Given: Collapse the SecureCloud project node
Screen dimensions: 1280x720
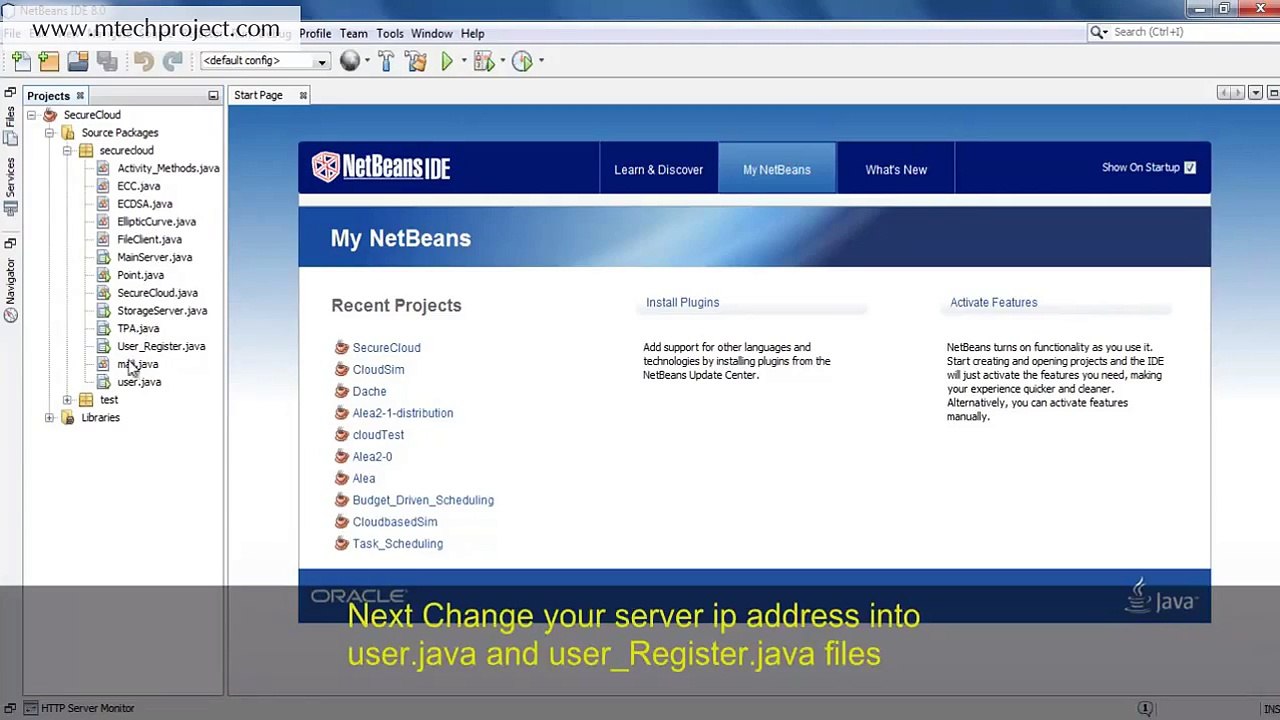Looking at the screenshot, I should [31, 115].
